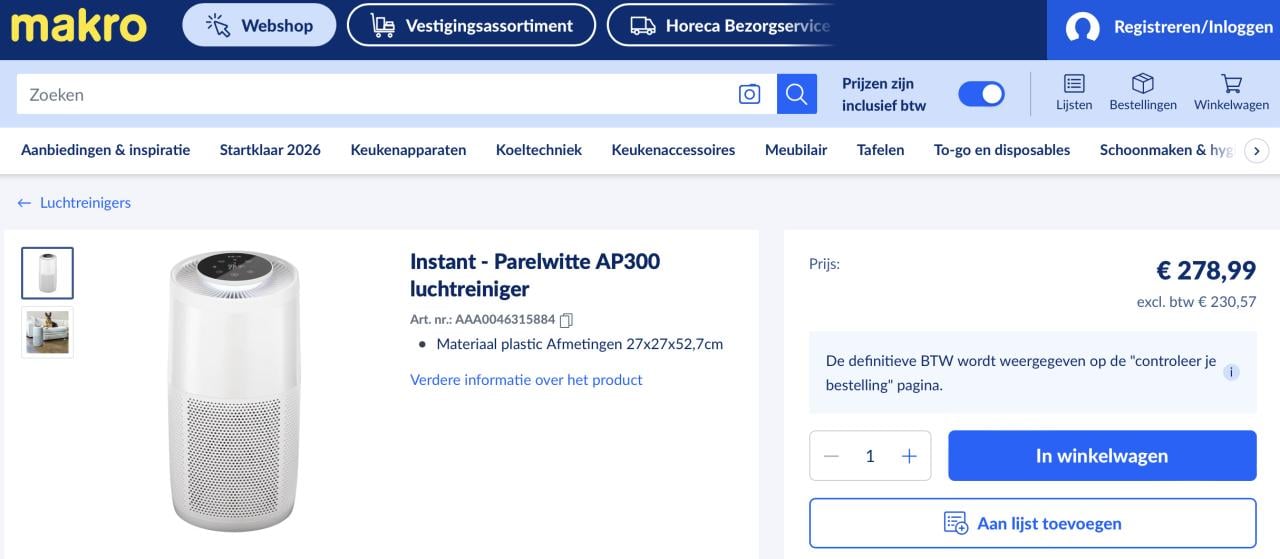
Task: Decrease quantity with minus button
Action: coord(831,456)
